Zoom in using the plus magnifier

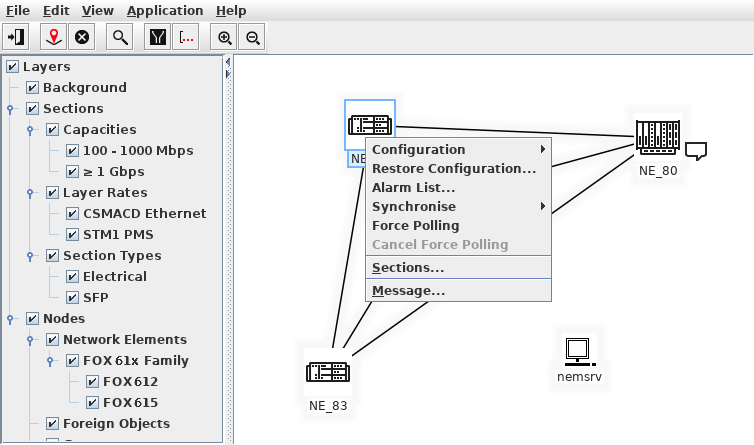(x=225, y=38)
